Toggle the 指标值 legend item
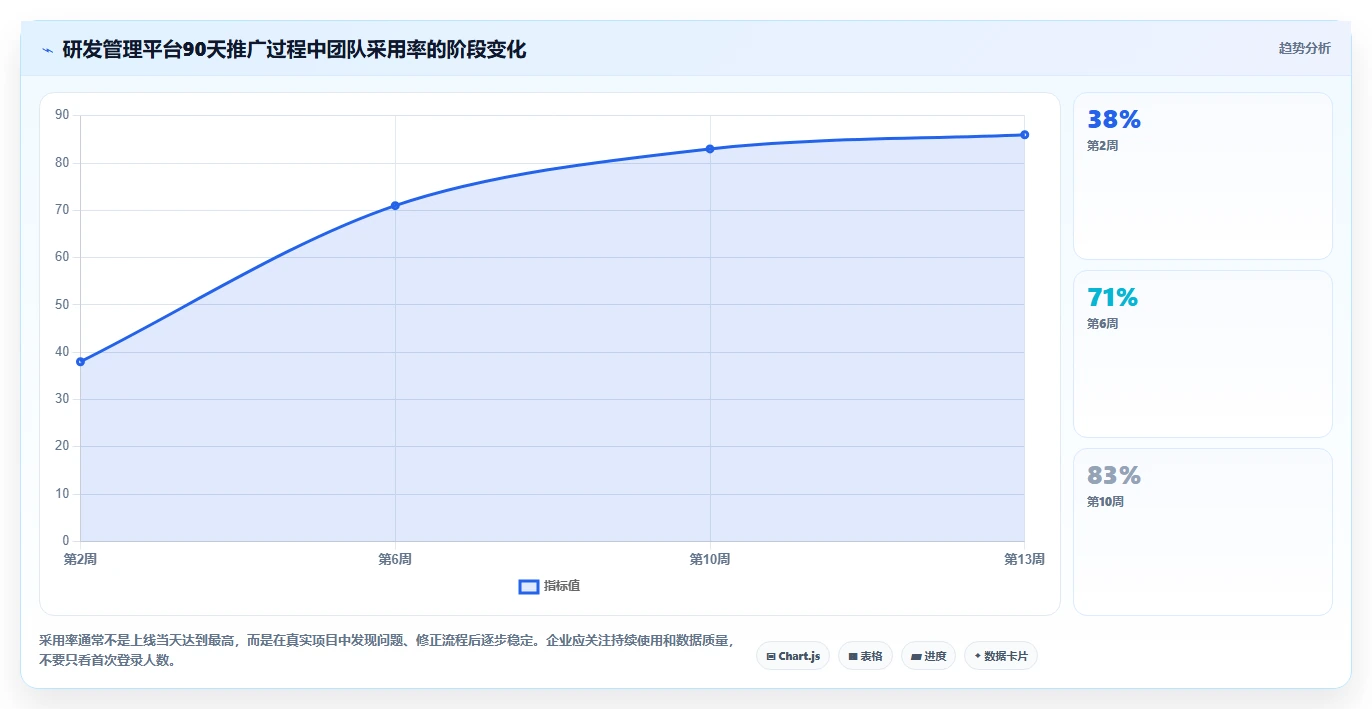The width and height of the screenshot is (1372, 709). tap(549, 586)
